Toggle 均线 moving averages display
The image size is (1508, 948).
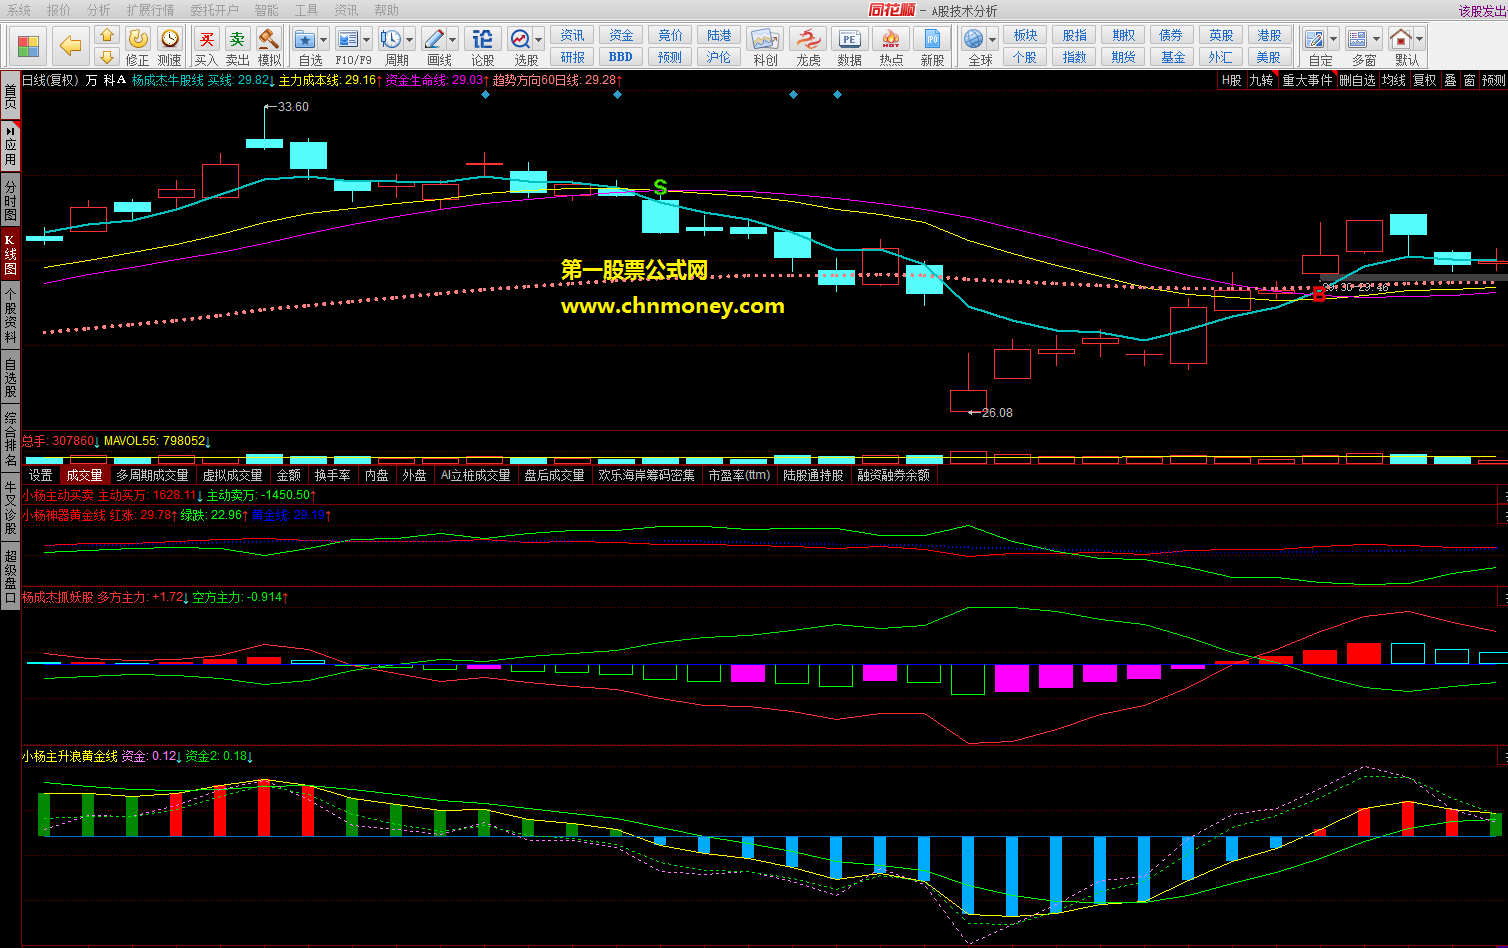click(1393, 80)
